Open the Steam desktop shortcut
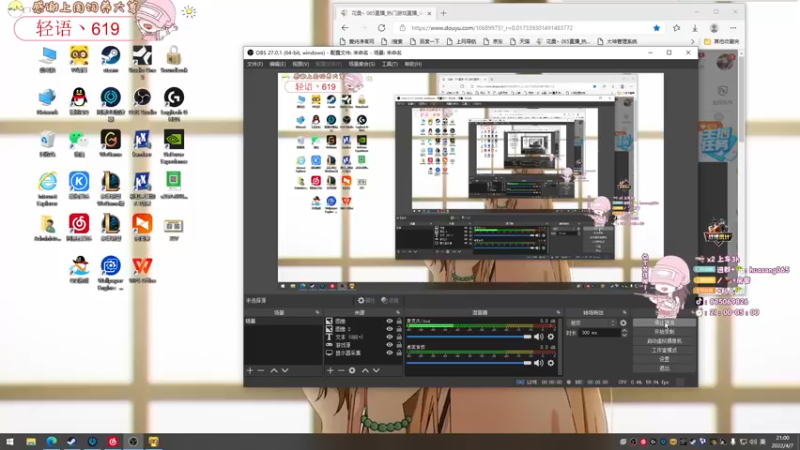This screenshot has height=450, width=800. pyautogui.click(x=110, y=59)
